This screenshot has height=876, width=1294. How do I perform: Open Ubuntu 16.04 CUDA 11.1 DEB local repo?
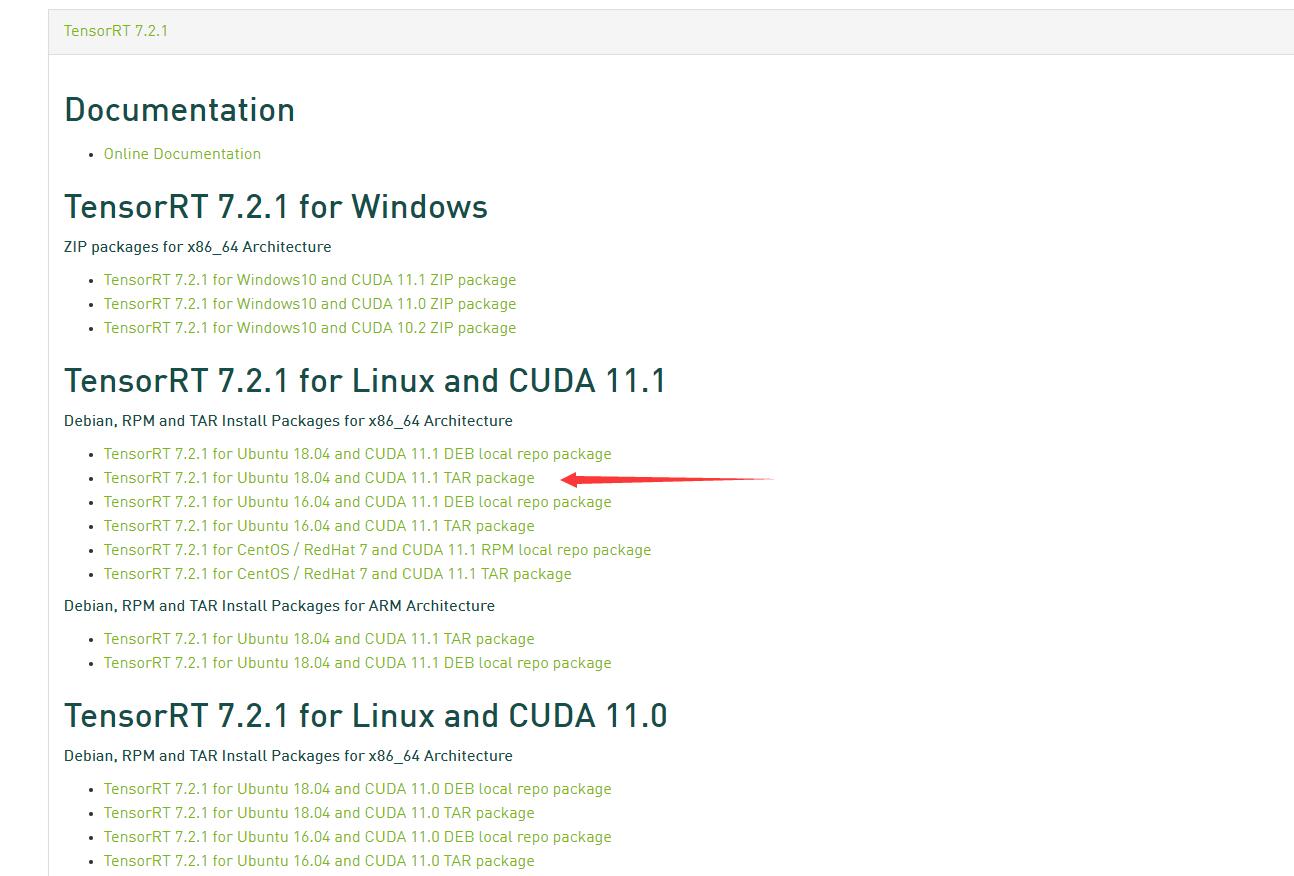point(357,502)
